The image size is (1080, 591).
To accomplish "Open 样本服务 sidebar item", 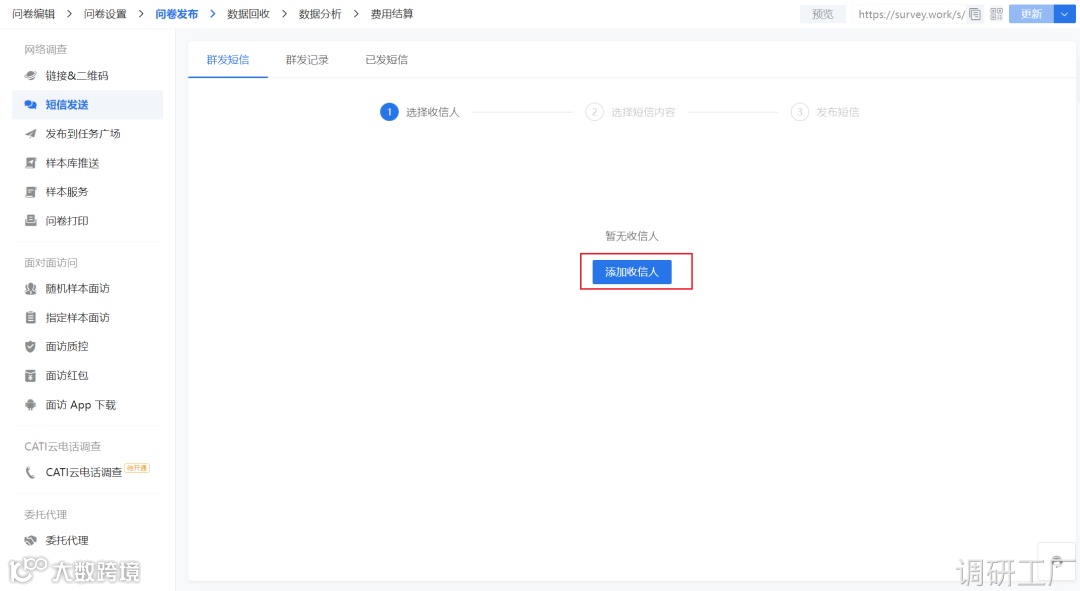I will coord(87,192).
